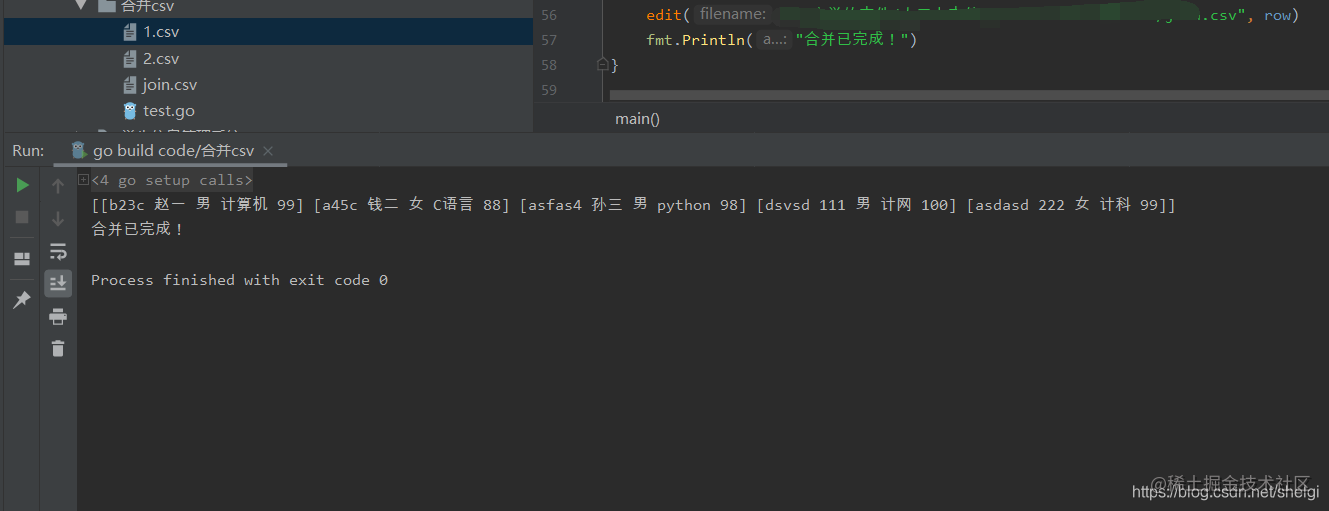Click the green Rerun play button

tap(22, 185)
